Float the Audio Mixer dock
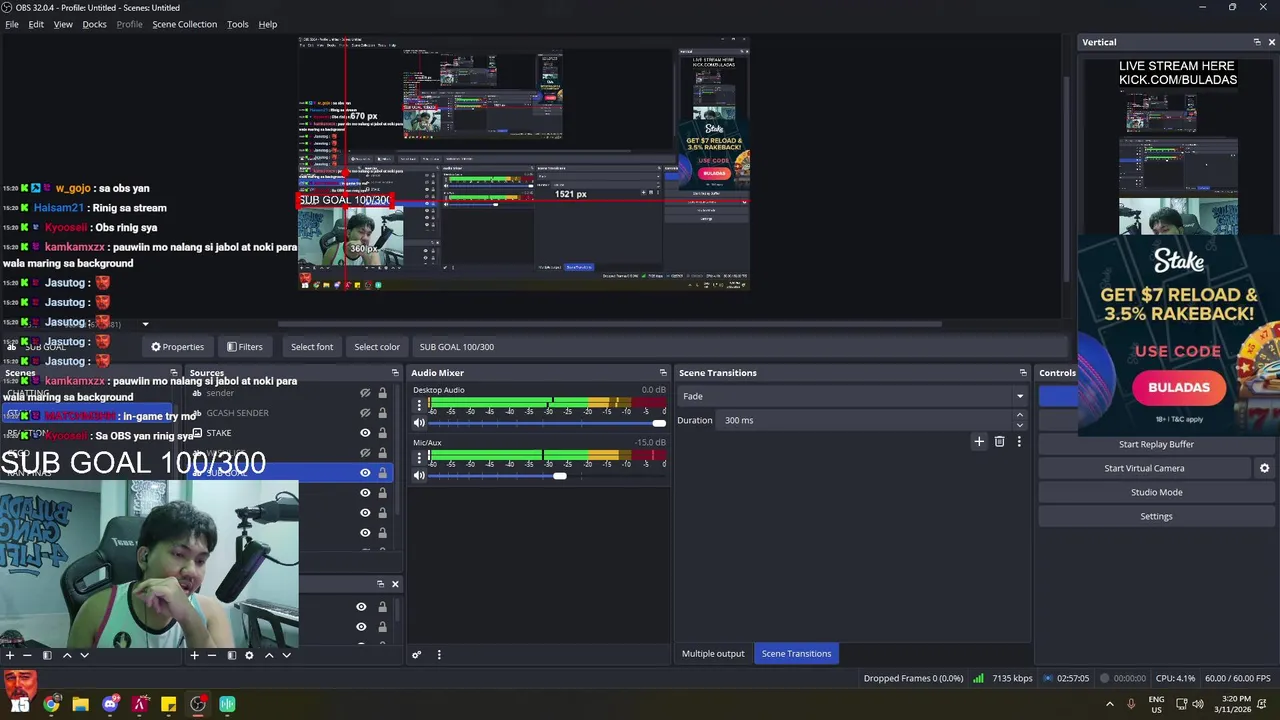 pos(662,373)
